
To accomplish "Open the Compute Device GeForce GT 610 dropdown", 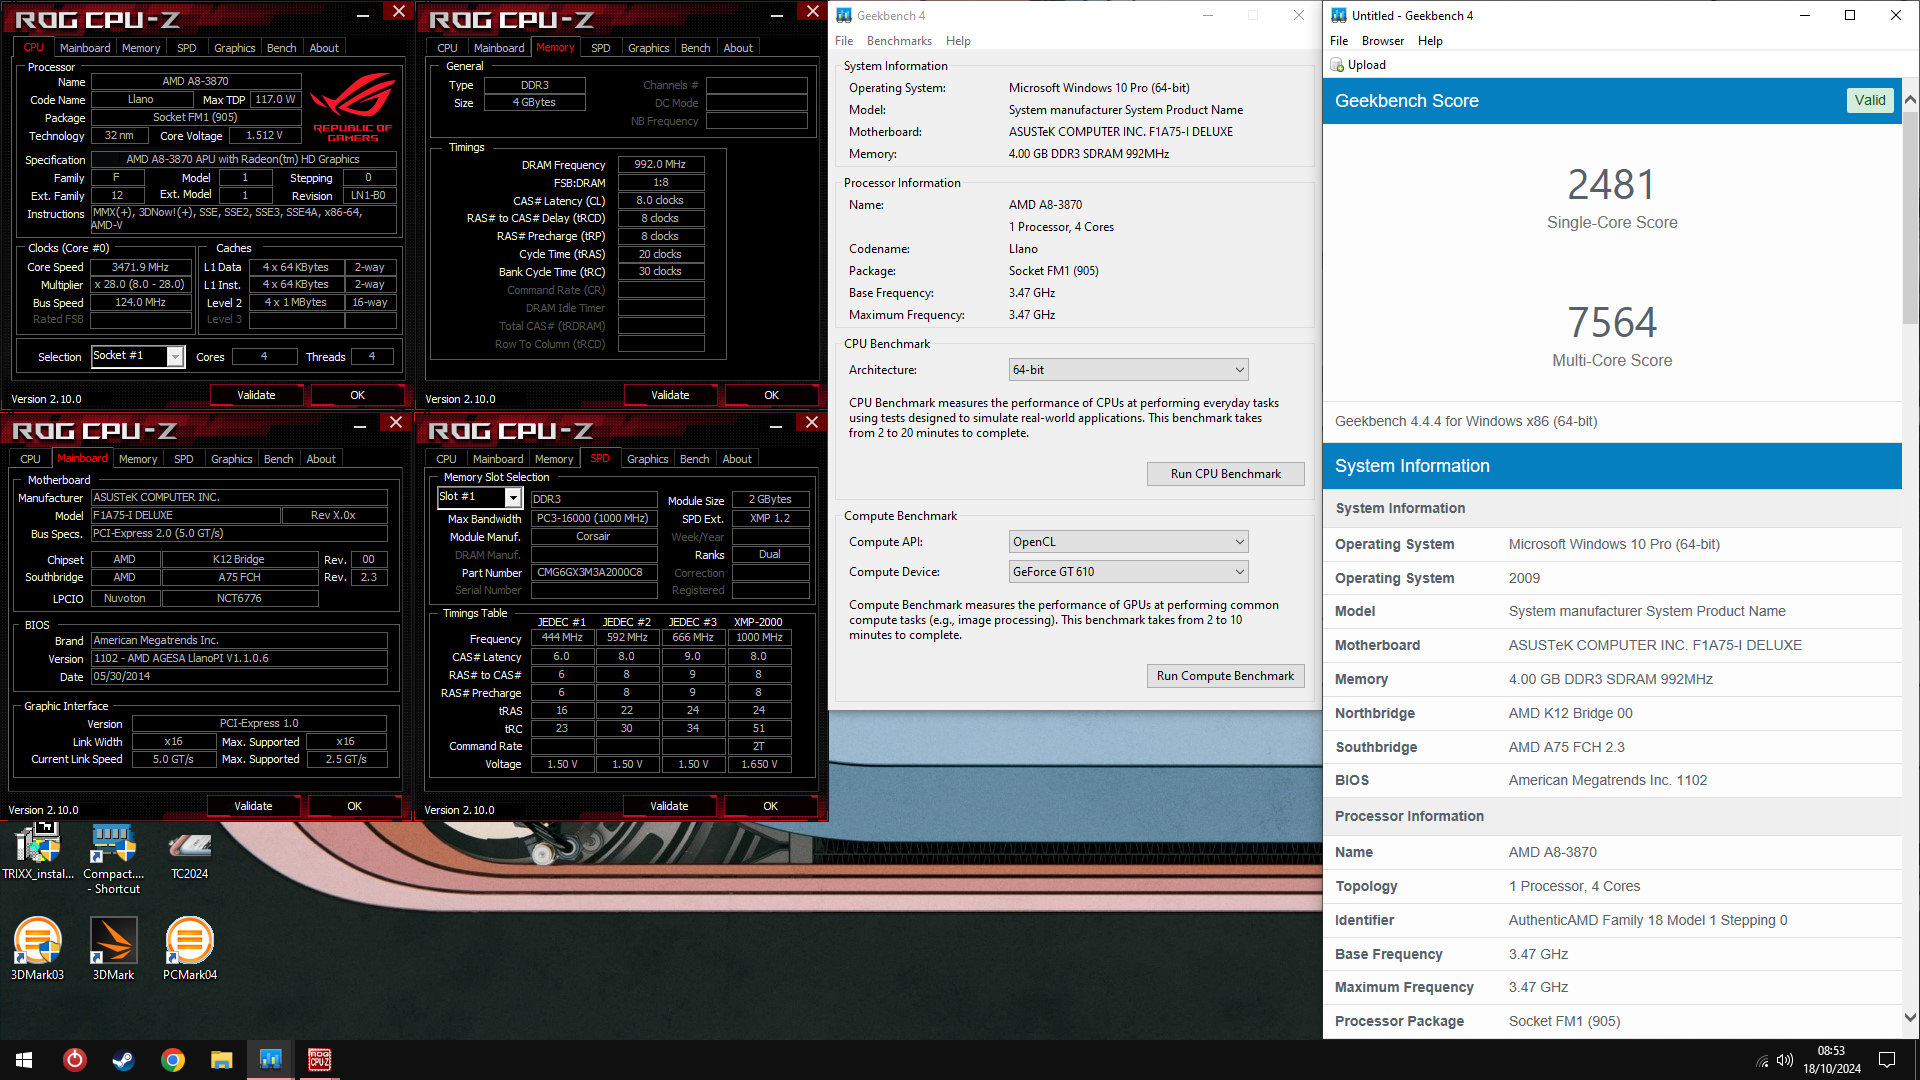I will coord(1129,572).
